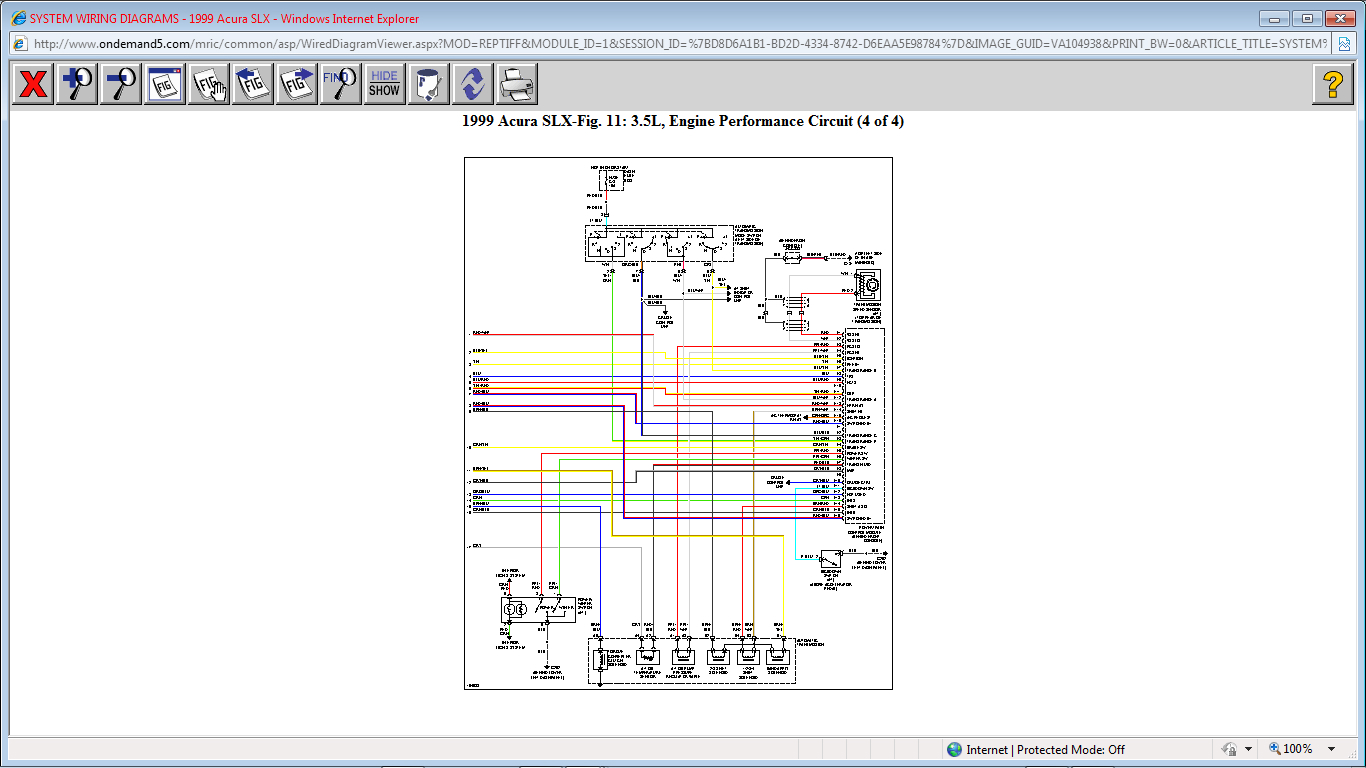Click the Internet Protected Mode status
Screen dimensions: 1366x768
1035,749
